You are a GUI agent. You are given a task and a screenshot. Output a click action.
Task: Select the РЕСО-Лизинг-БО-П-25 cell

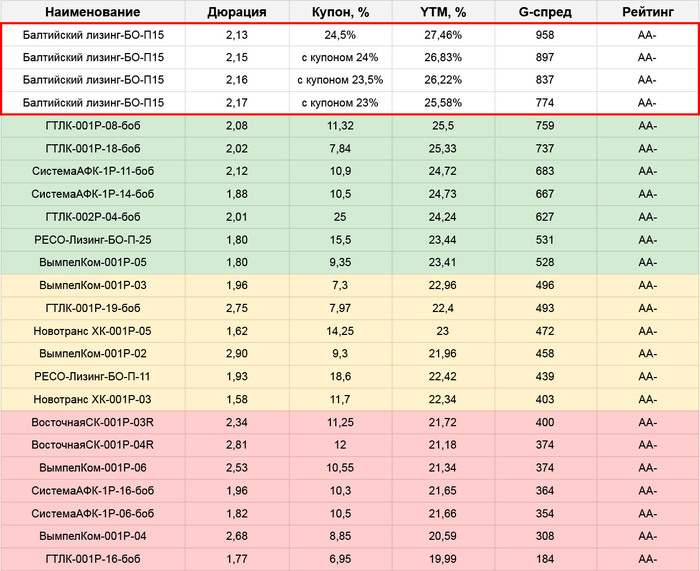93,240
